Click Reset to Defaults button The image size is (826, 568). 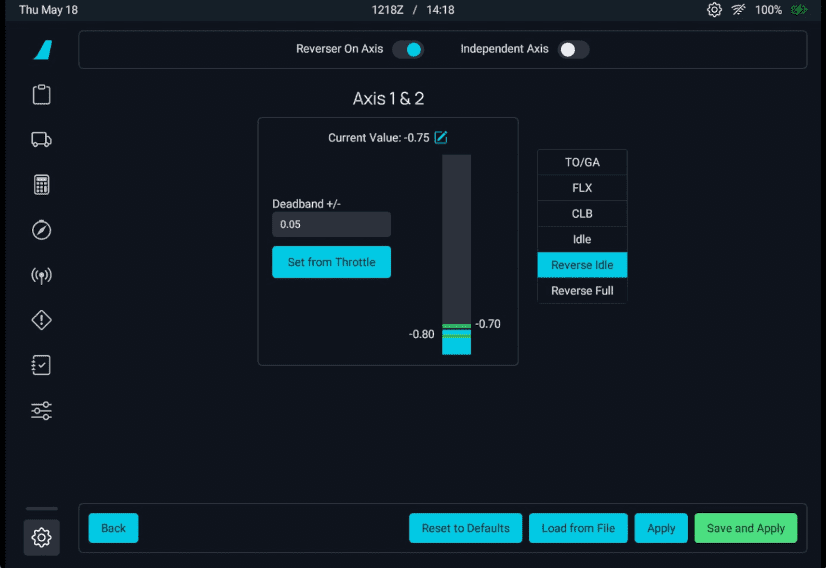pyautogui.click(x=465, y=528)
